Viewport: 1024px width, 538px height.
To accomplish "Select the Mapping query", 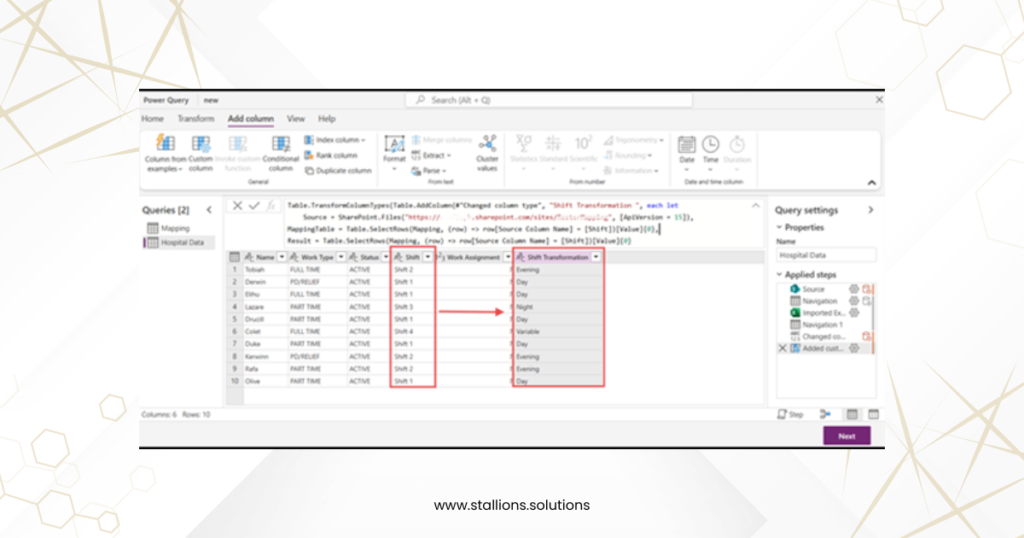I will click(x=175, y=228).
